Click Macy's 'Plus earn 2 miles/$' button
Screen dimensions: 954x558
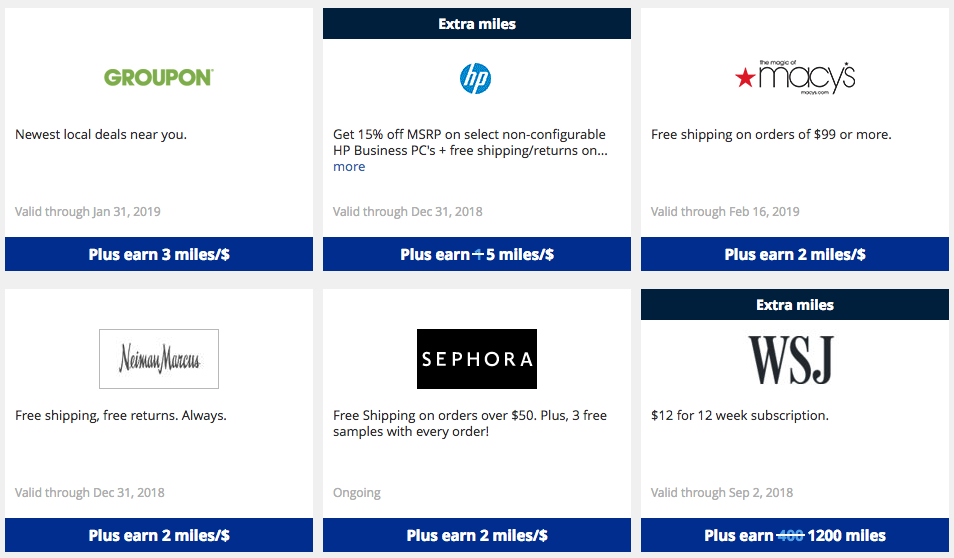(x=795, y=254)
